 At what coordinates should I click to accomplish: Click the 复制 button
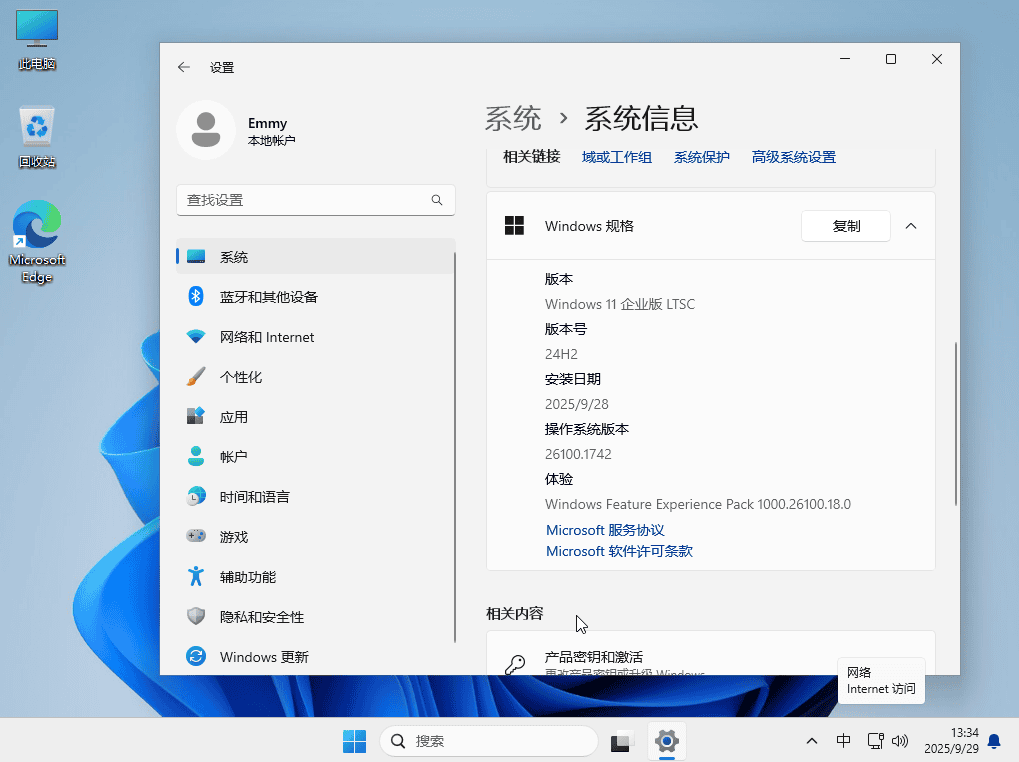(x=846, y=226)
